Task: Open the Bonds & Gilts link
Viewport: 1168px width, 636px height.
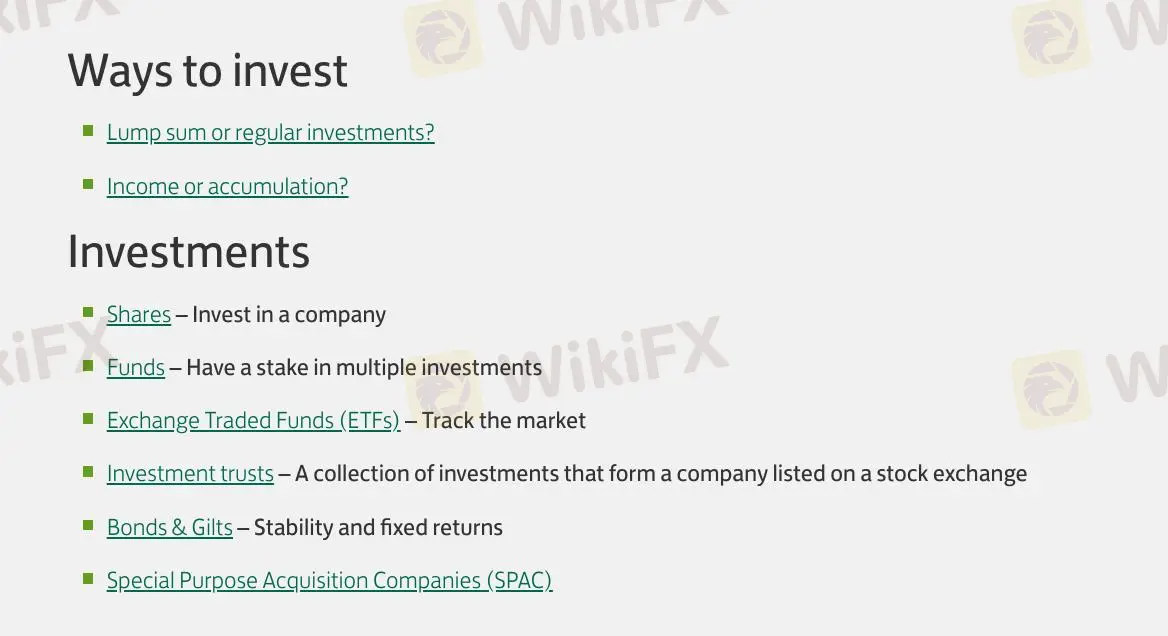Action: pyautogui.click(x=169, y=527)
